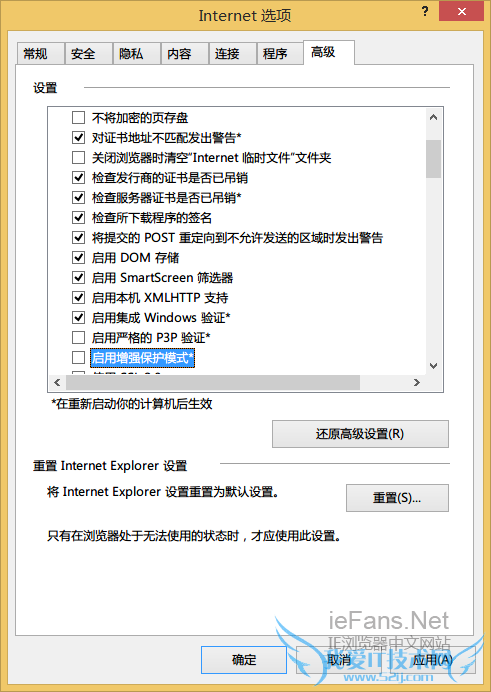Click the help question mark icon
This screenshot has width=491, height=692.
(x=425, y=11)
